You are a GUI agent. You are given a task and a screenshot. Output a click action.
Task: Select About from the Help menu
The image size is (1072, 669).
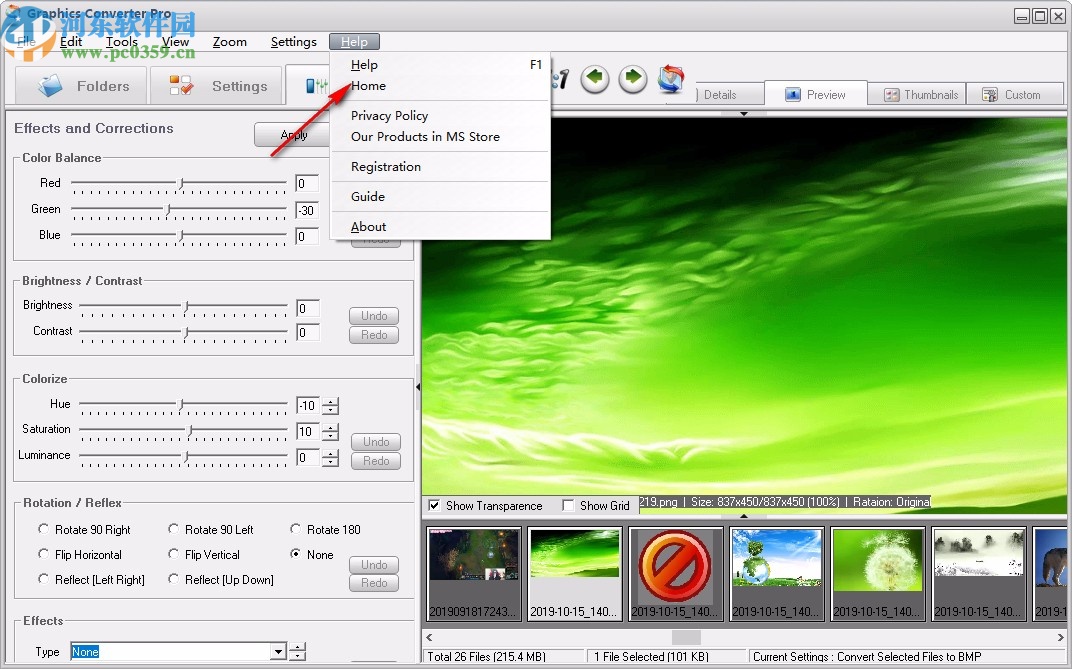(368, 227)
